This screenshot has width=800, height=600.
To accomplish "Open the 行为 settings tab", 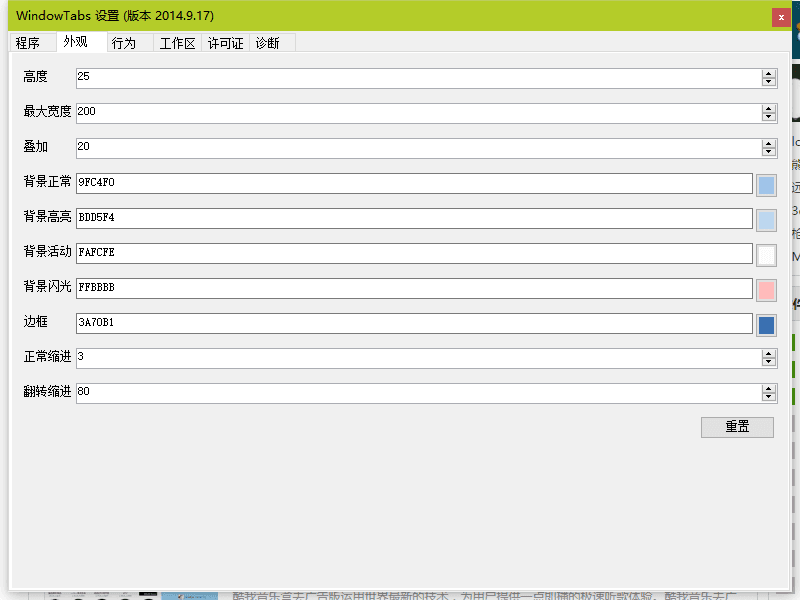I will click(x=123, y=42).
